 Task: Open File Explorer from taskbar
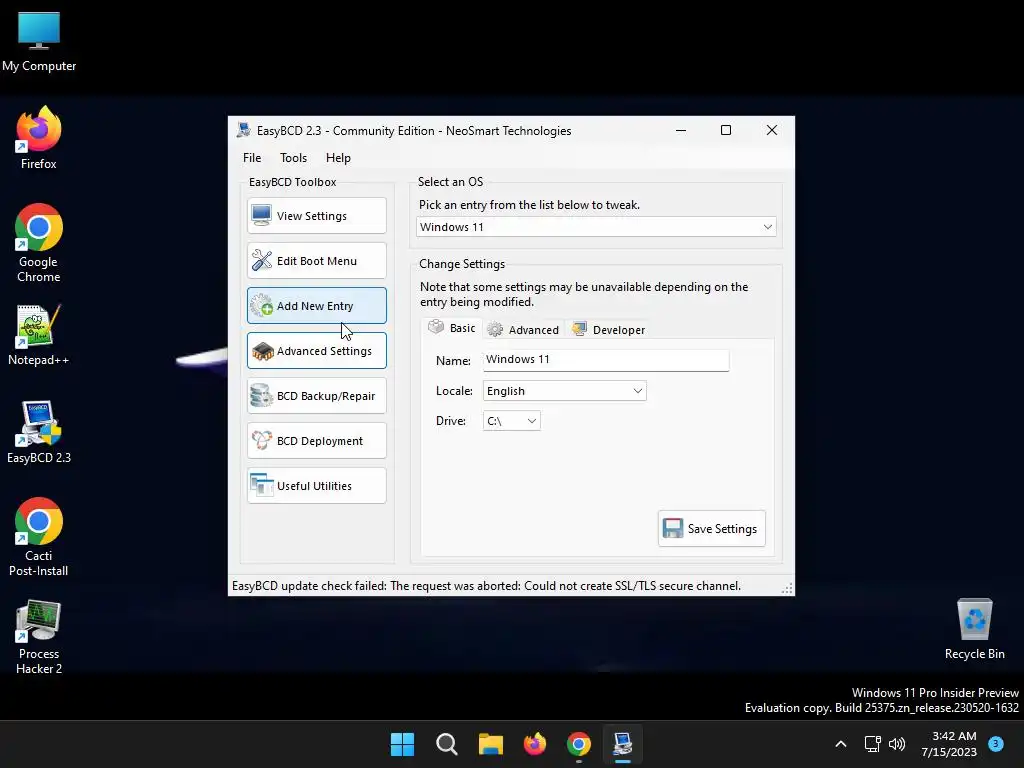[490, 744]
